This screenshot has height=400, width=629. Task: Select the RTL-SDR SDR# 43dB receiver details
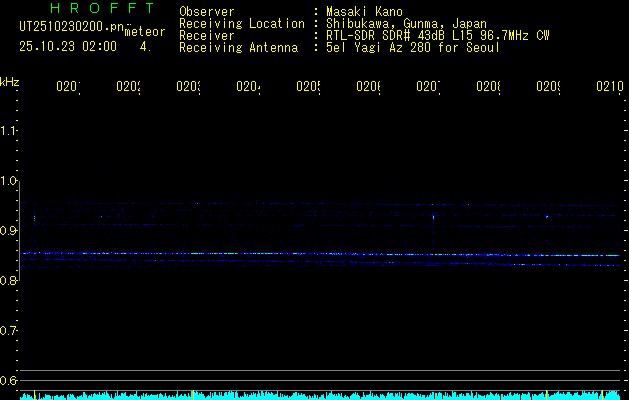438,36
